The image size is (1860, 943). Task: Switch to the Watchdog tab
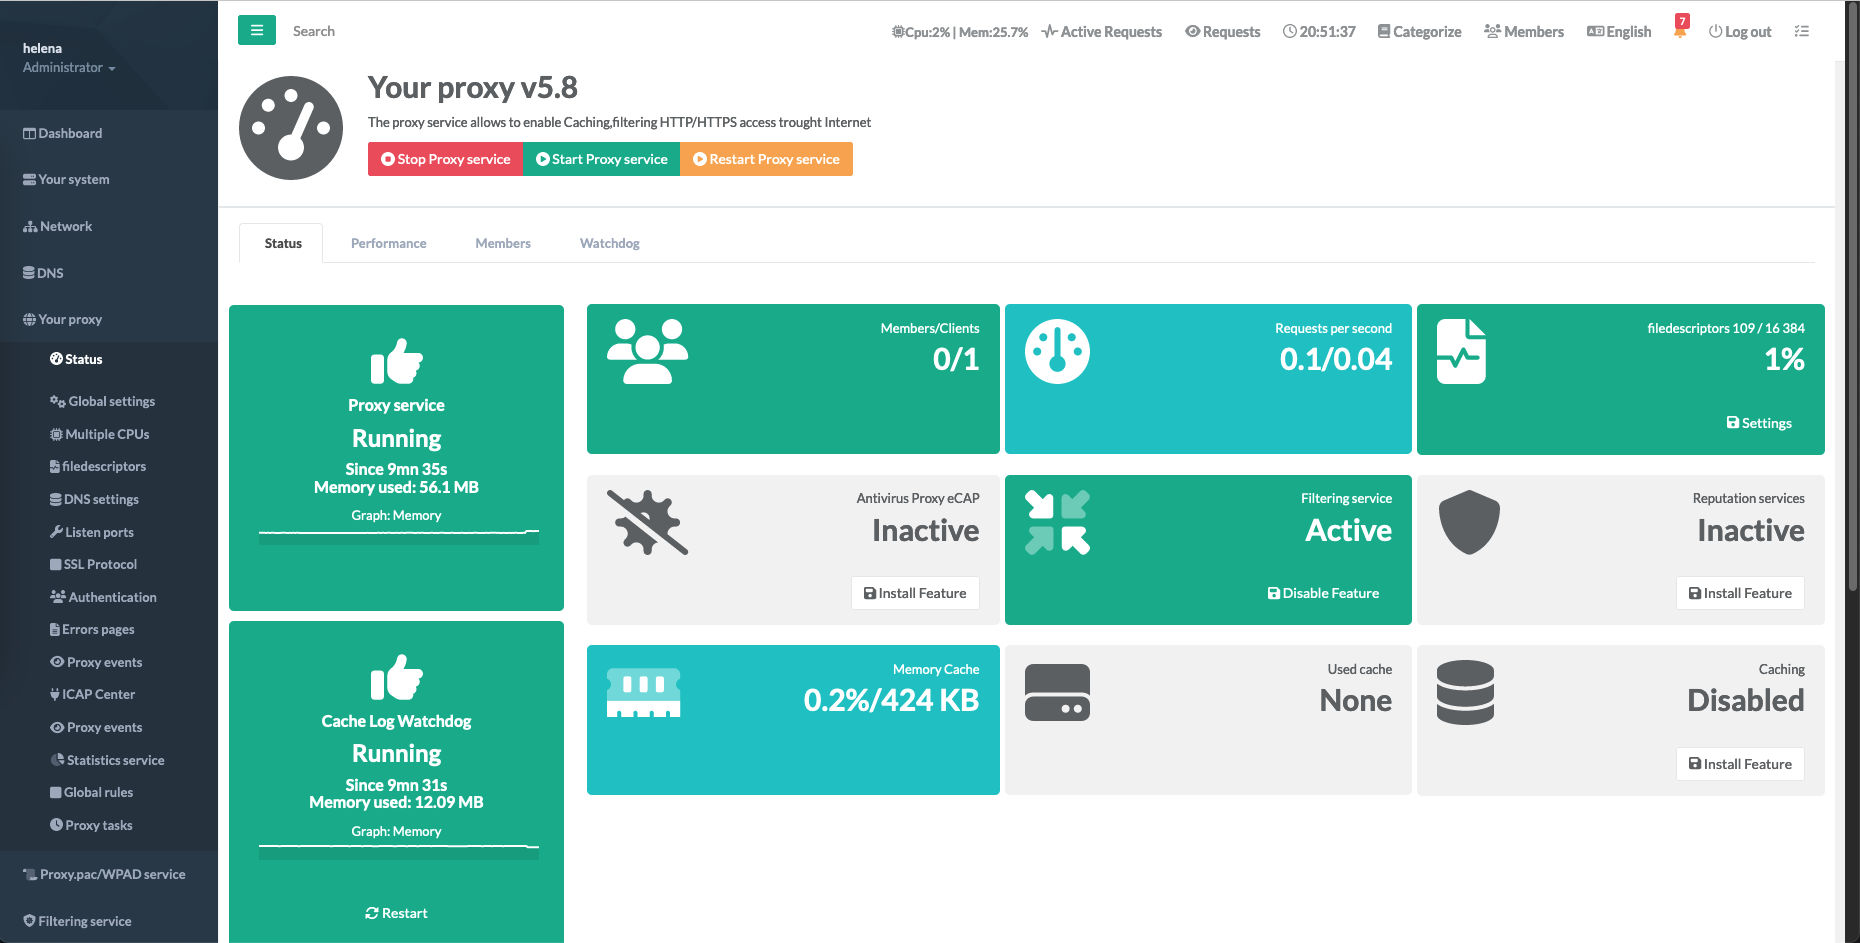pos(609,243)
